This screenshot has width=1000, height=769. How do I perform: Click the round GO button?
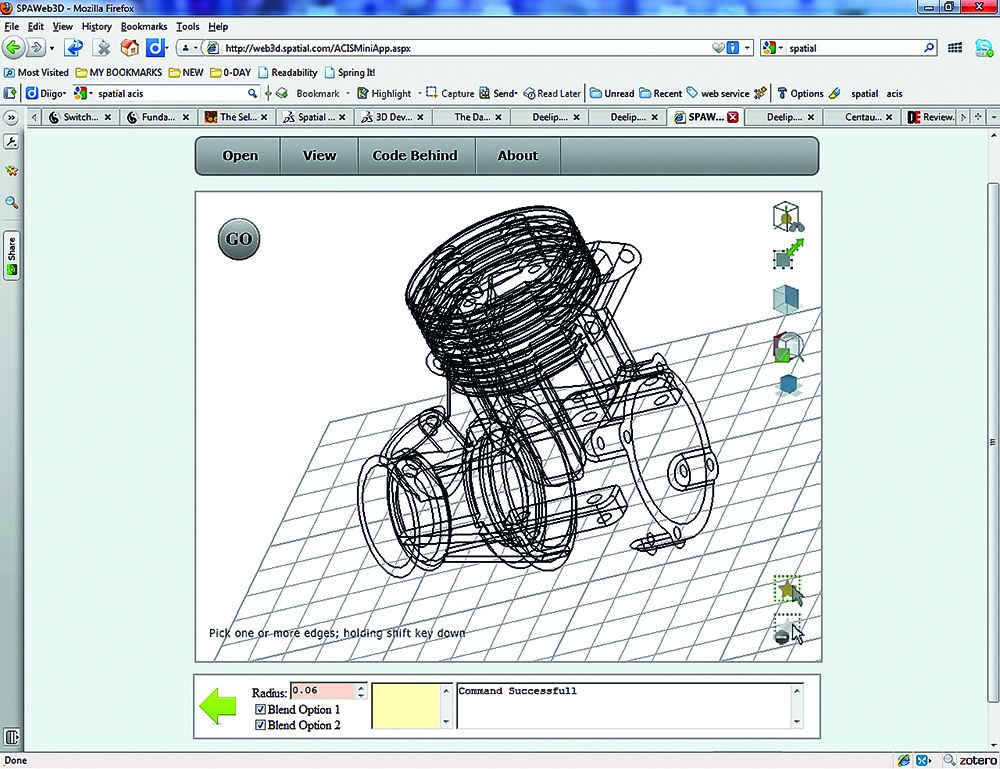coord(239,240)
